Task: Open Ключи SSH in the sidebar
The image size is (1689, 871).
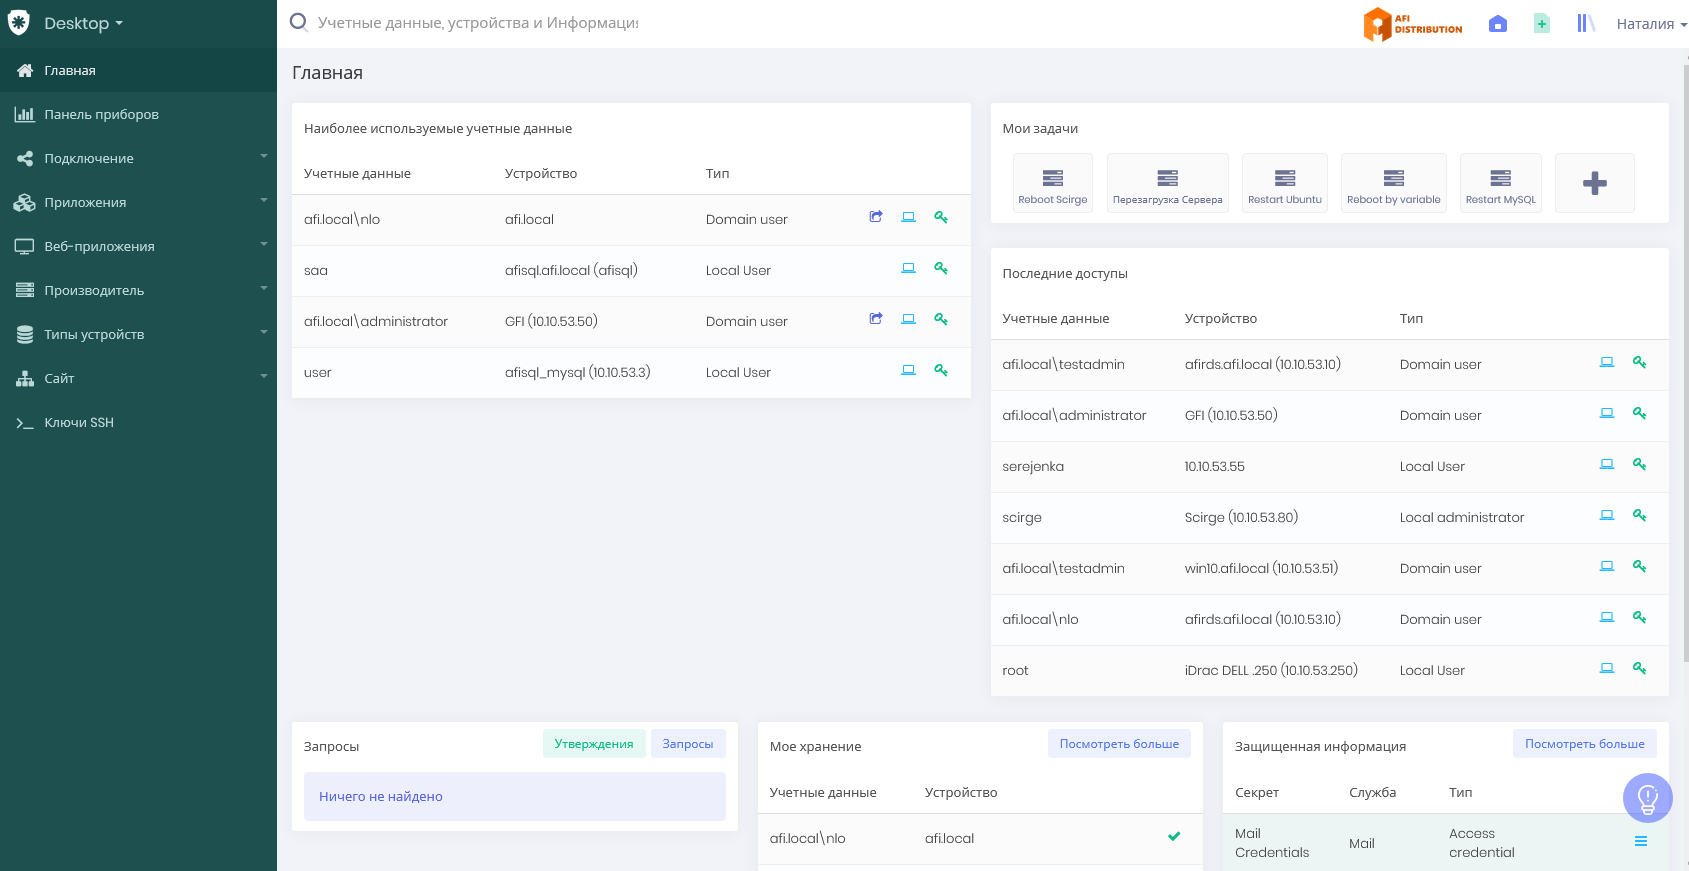Action: coord(79,422)
